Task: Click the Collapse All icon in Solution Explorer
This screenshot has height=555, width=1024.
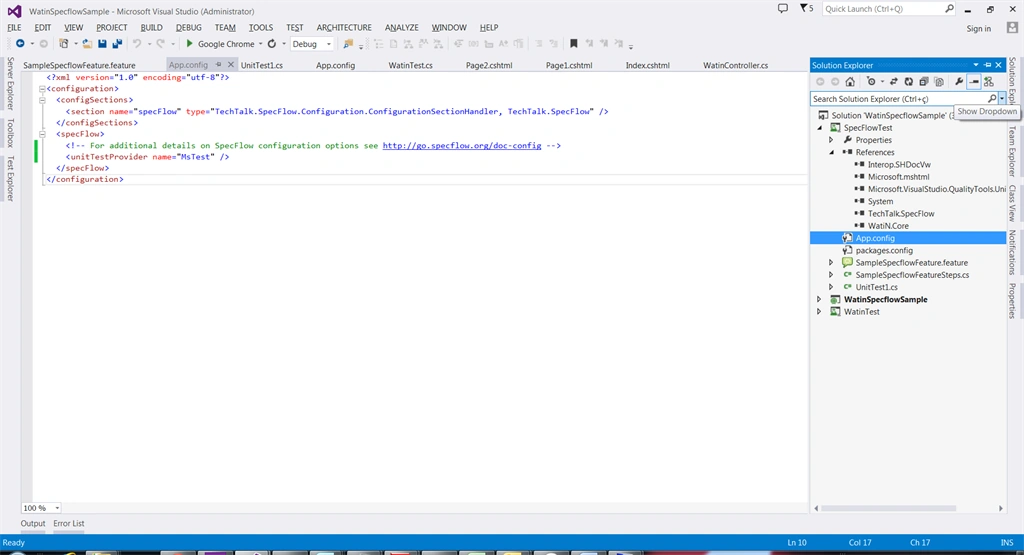Action: pyautogui.click(x=923, y=82)
